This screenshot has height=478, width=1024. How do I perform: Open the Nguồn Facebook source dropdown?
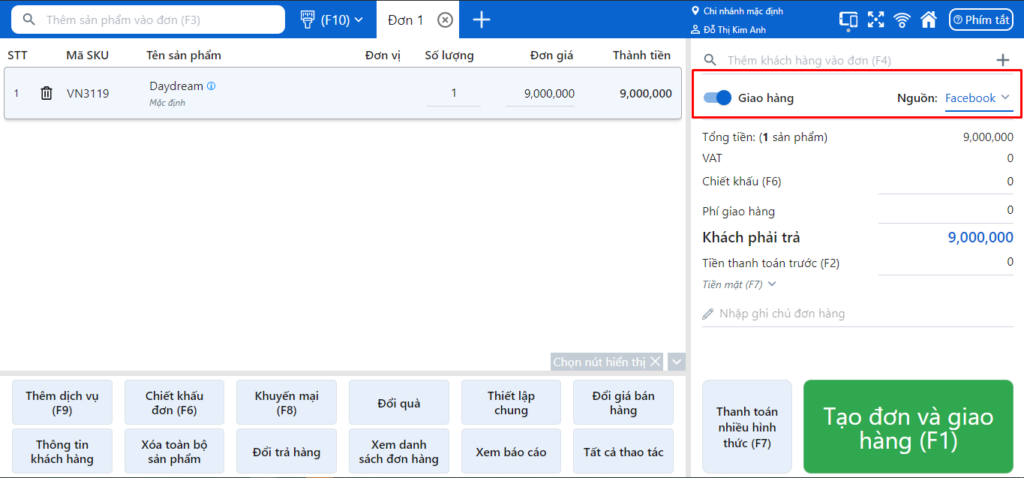[977, 97]
